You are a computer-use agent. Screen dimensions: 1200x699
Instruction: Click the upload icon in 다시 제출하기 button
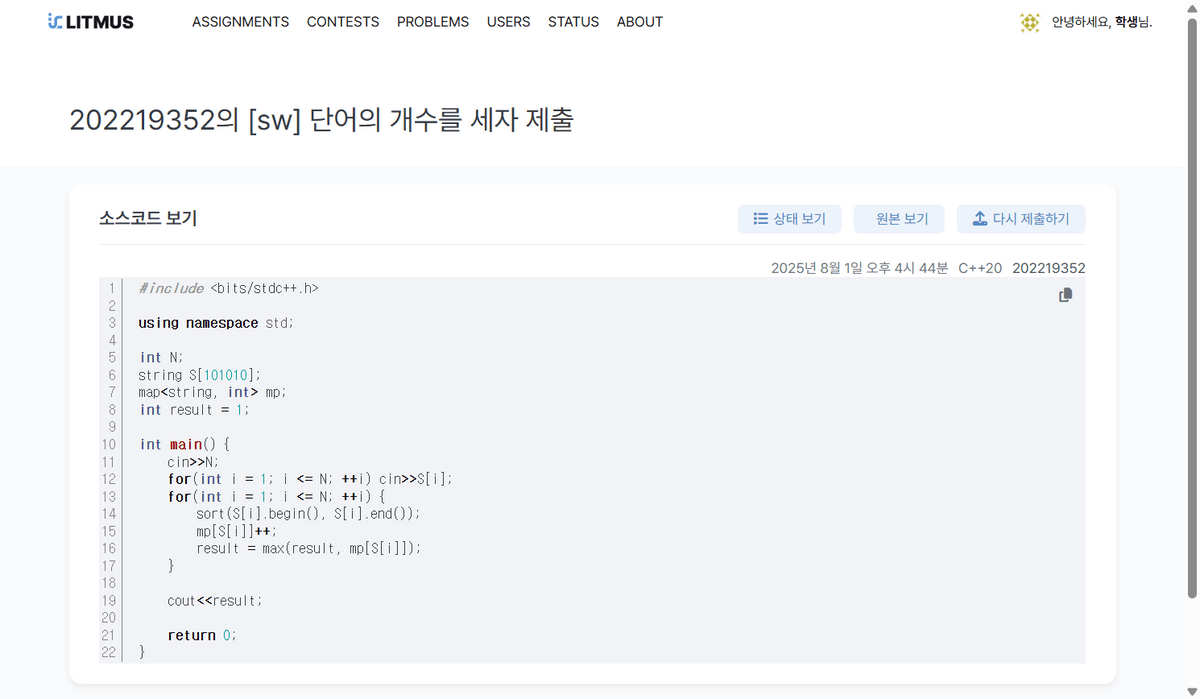click(978, 218)
